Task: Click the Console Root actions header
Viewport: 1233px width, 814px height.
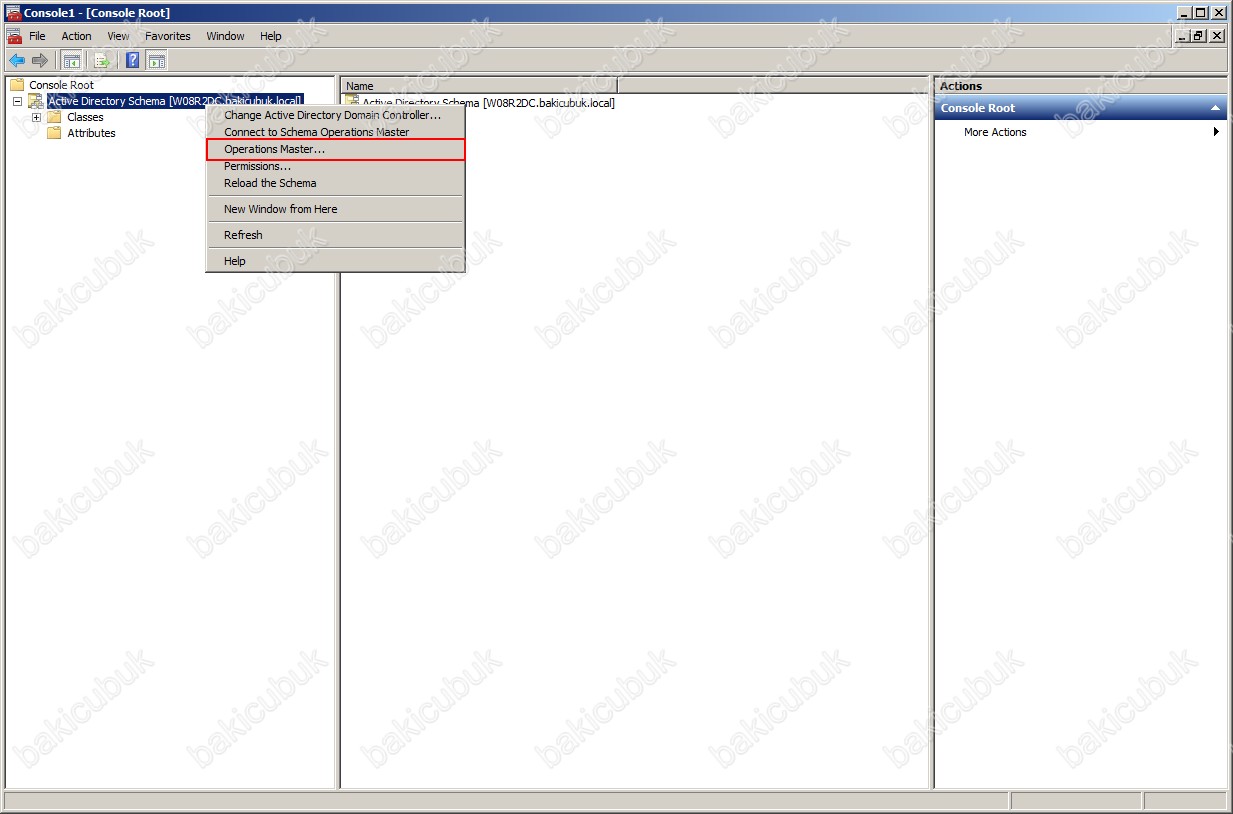Action: (1080, 108)
